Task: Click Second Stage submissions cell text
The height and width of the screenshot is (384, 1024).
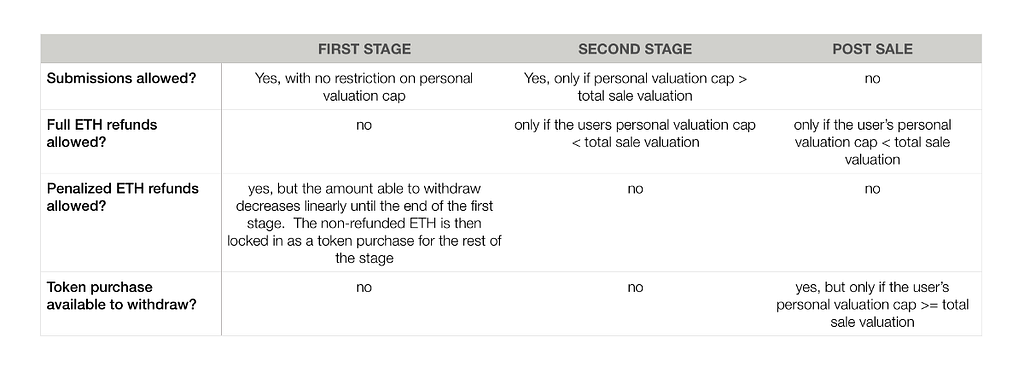Action: tap(635, 87)
